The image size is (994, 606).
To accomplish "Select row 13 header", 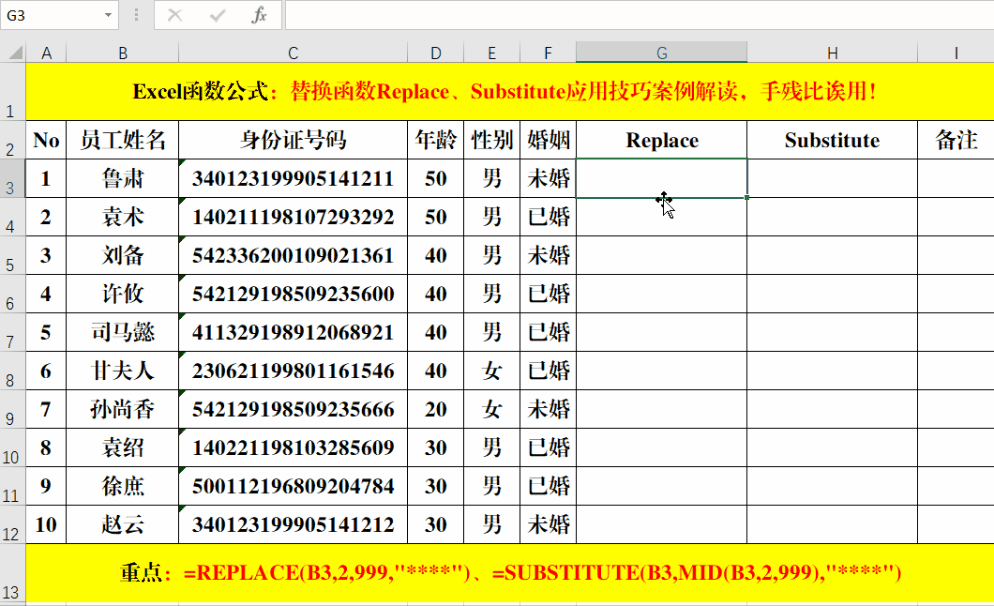I will point(13,573).
